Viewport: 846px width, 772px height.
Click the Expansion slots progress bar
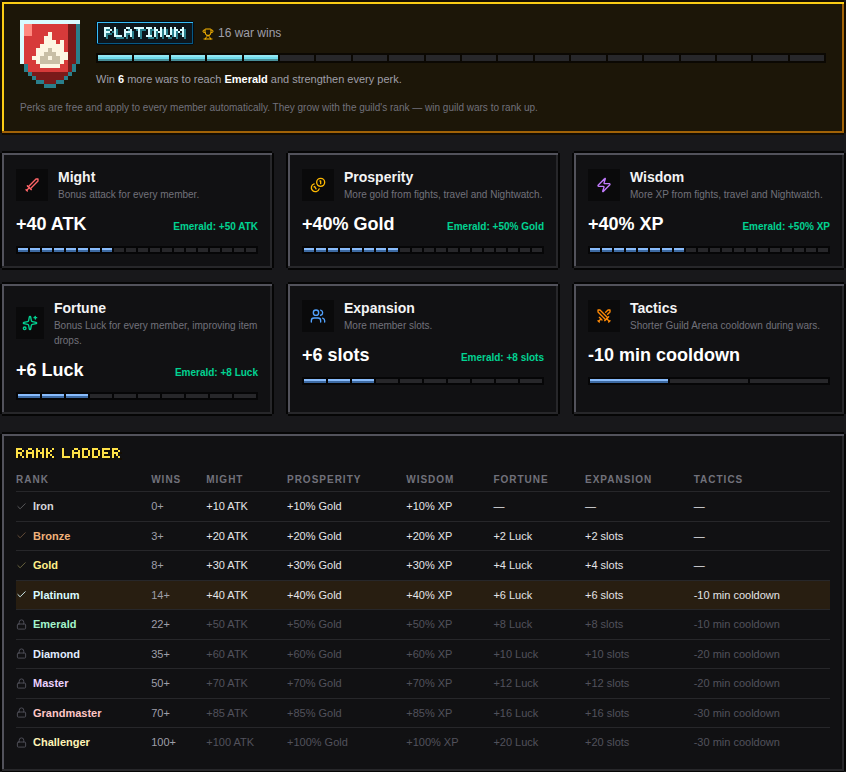tap(423, 381)
